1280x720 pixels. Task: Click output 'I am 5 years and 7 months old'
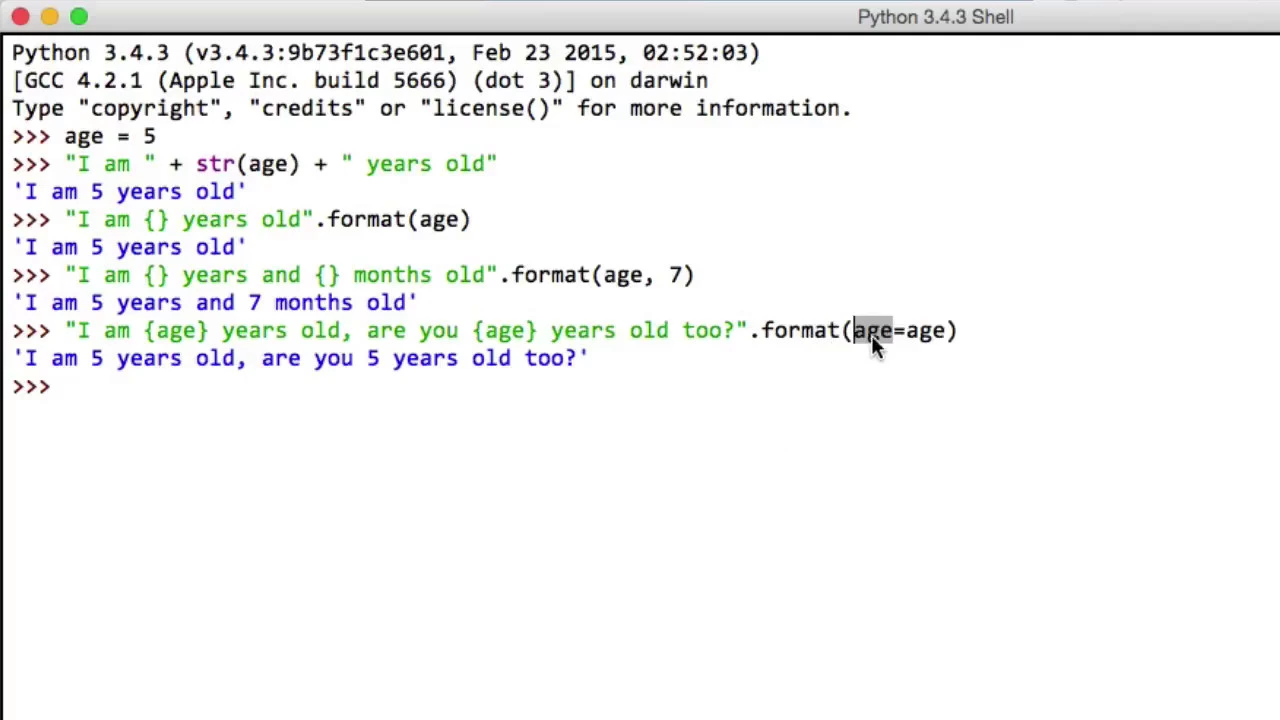[x=215, y=303]
